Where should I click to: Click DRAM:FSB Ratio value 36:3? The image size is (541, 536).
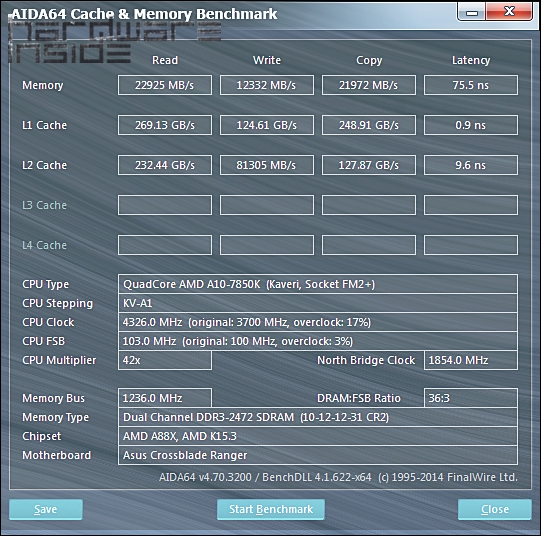(x=471, y=398)
